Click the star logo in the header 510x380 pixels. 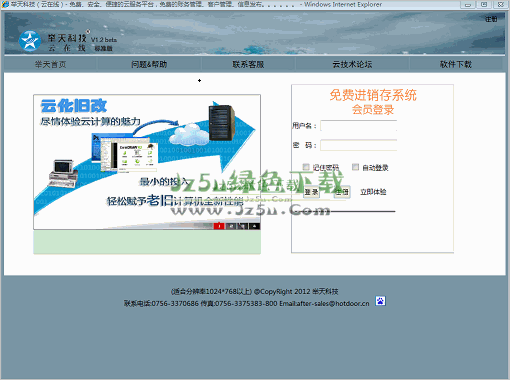(30, 41)
